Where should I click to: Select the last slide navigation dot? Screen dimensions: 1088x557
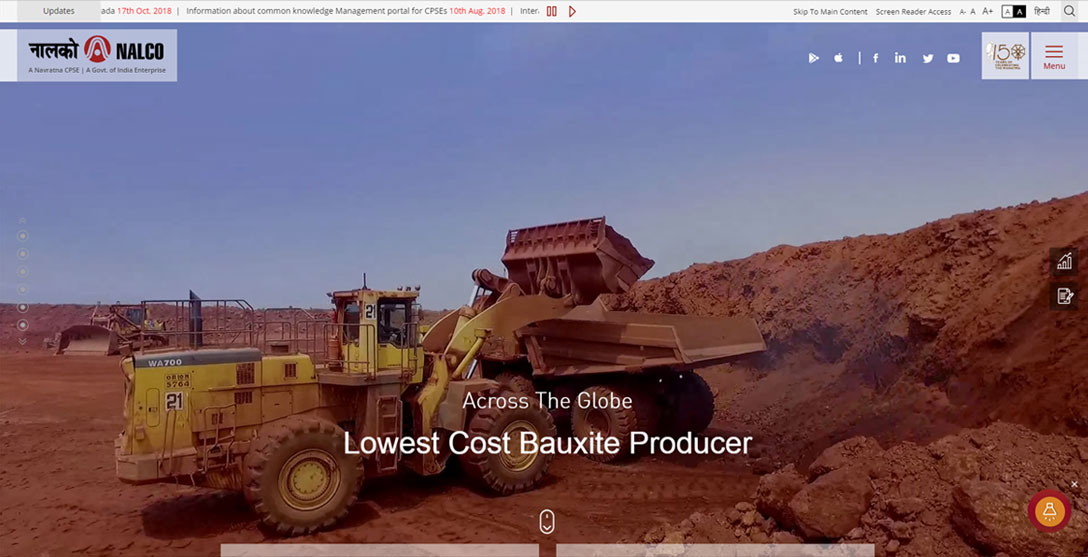coord(22,325)
